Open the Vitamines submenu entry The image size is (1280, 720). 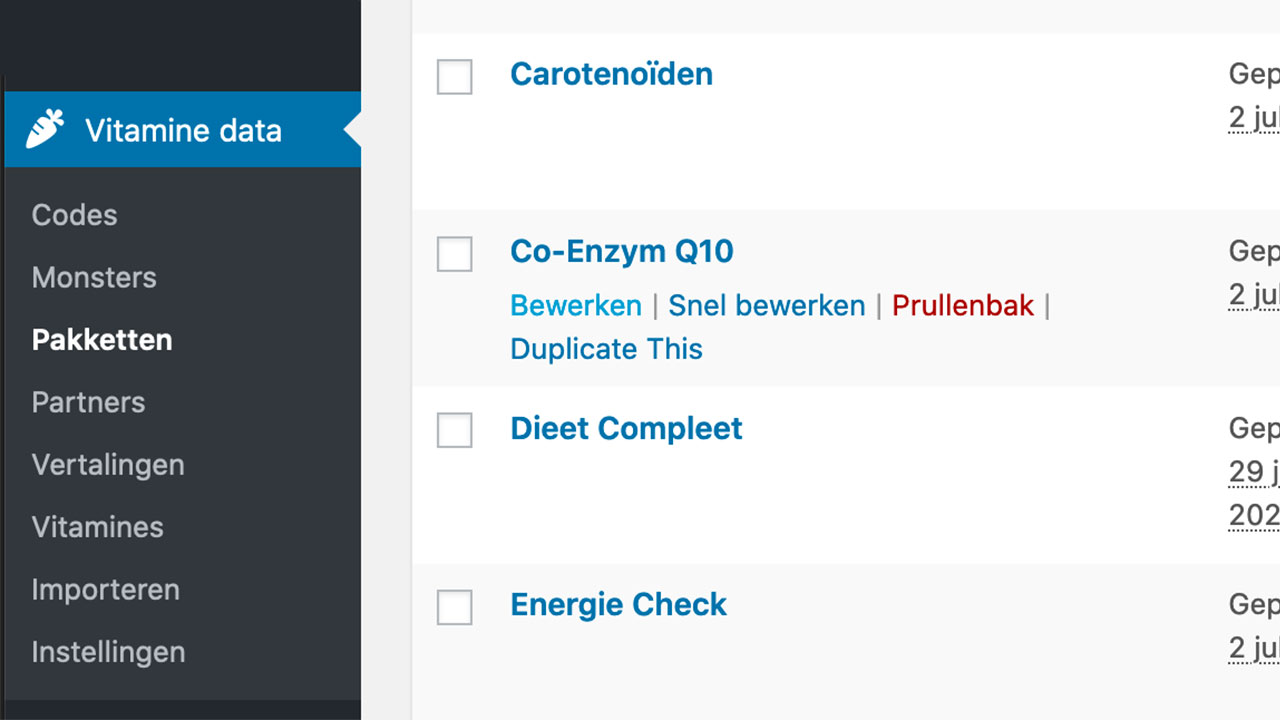[97, 527]
